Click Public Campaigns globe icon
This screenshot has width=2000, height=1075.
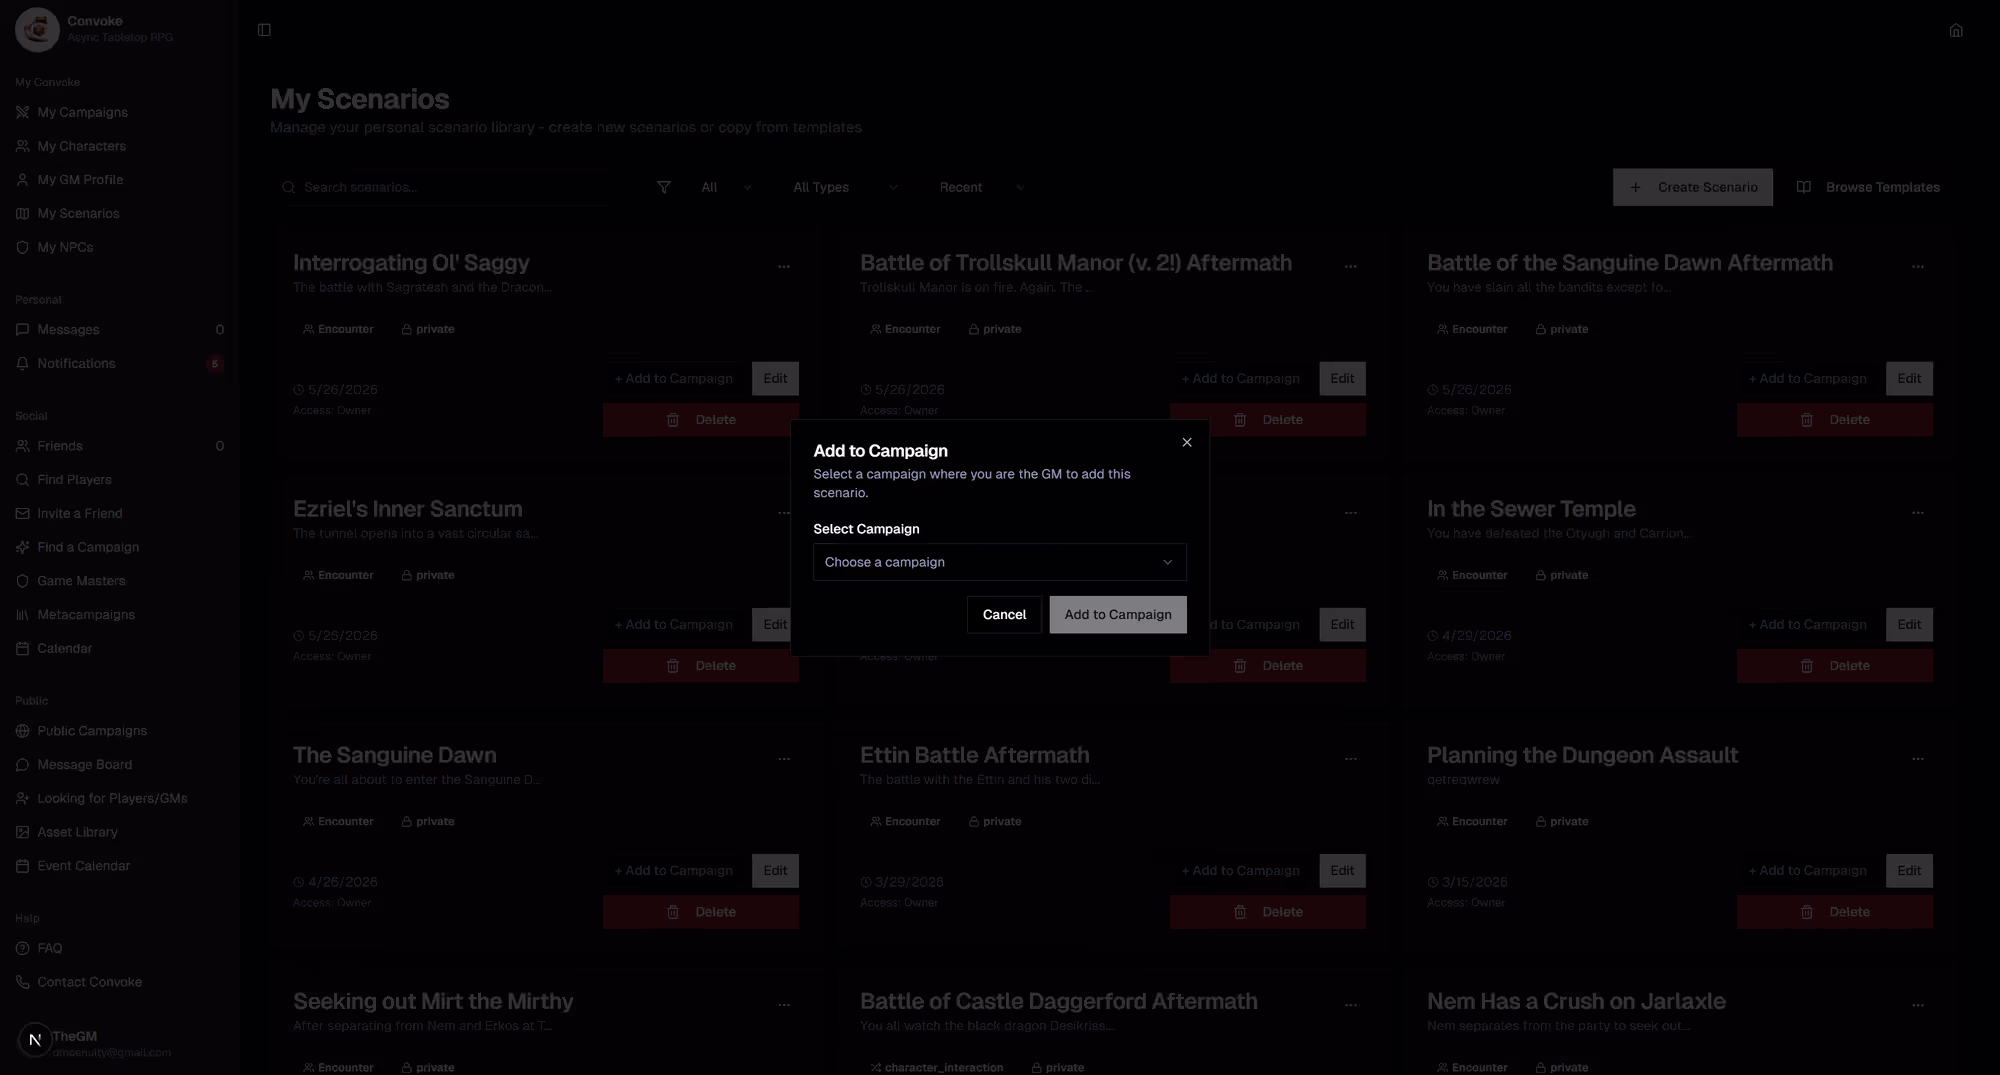pyautogui.click(x=23, y=731)
